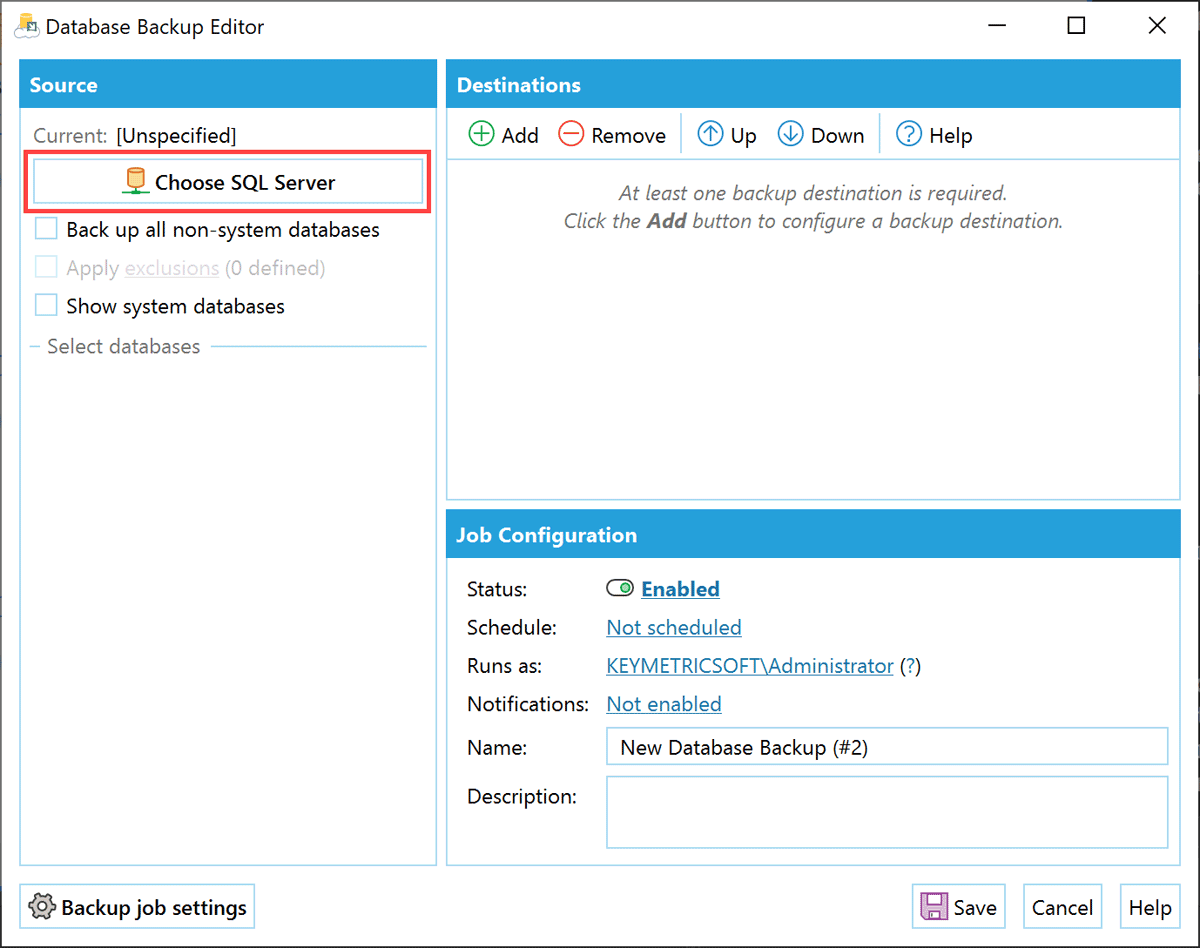Maximize the Database Backup Editor window
The image size is (1200, 948).
pos(1076,26)
